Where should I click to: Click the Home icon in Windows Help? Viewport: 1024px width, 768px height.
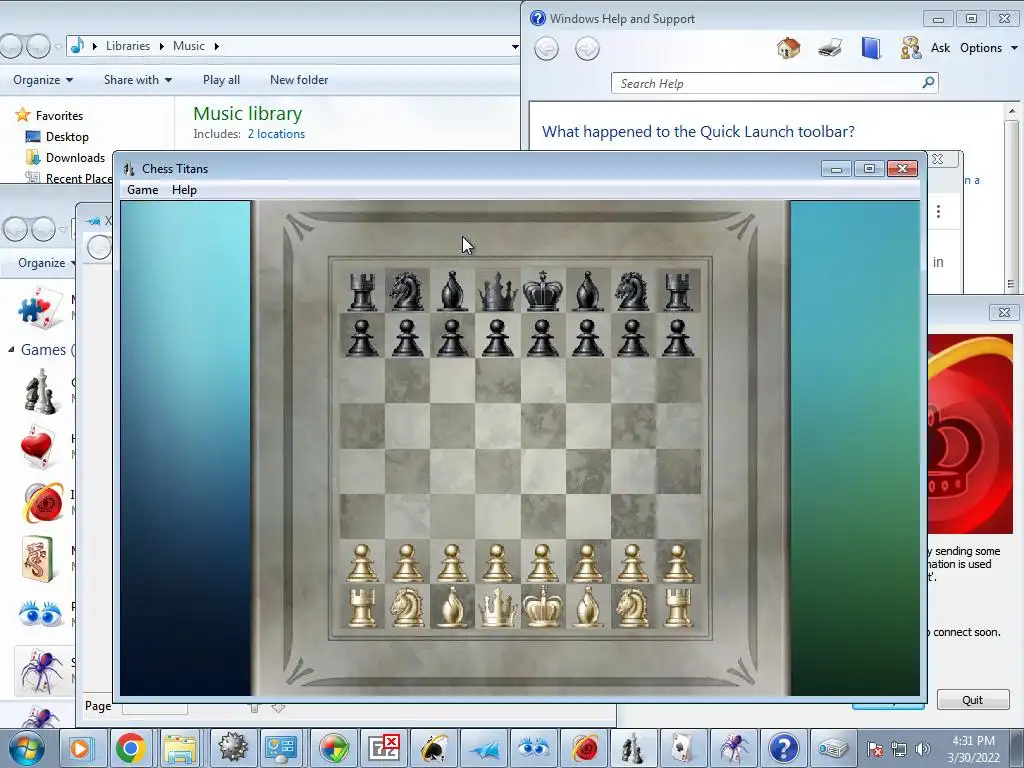coord(788,48)
